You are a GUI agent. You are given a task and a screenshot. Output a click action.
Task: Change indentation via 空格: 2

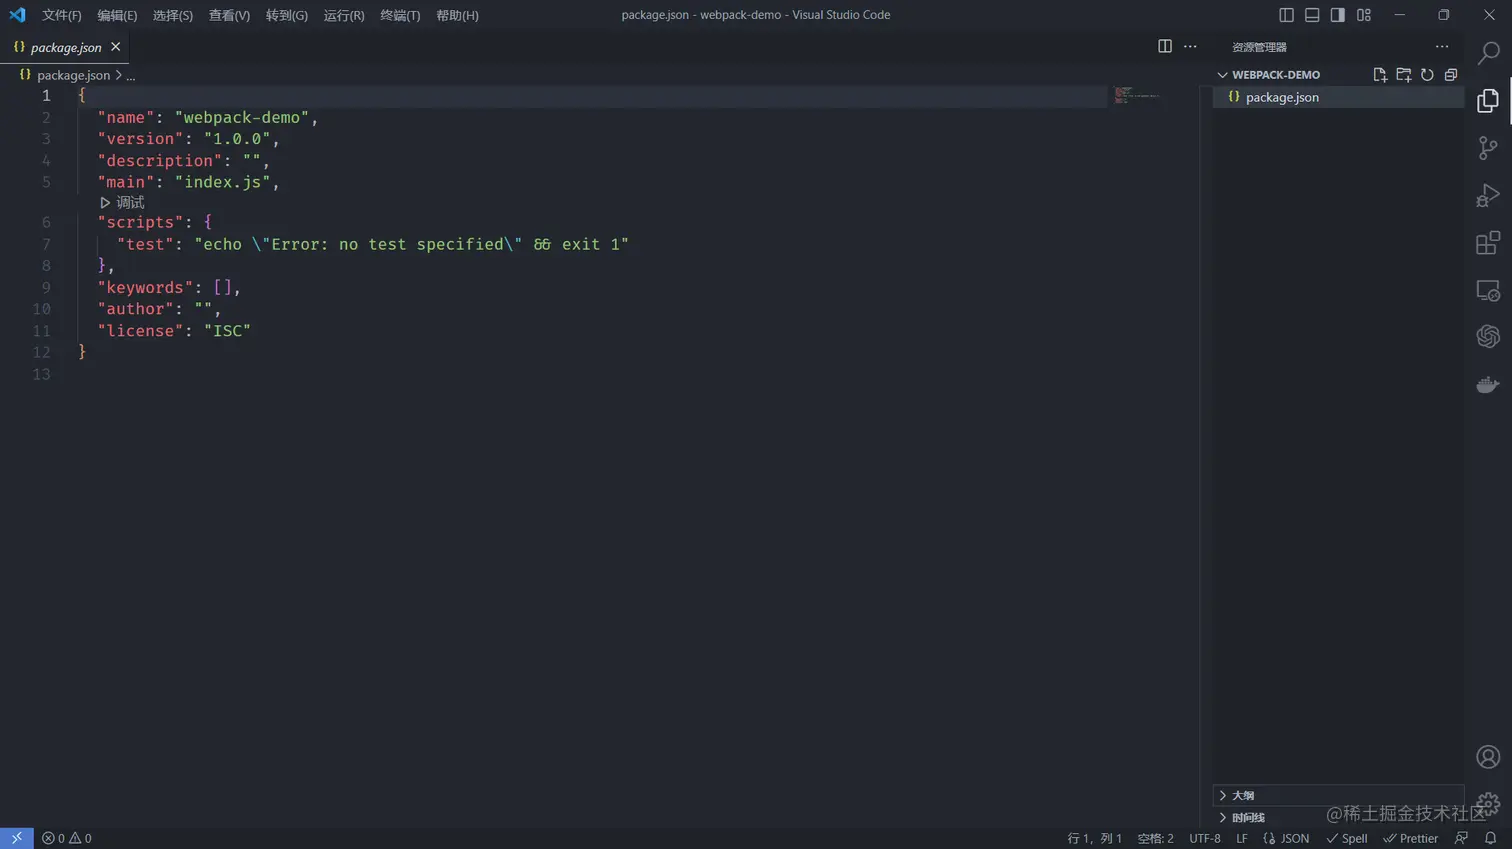click(x=1156, y=838)
